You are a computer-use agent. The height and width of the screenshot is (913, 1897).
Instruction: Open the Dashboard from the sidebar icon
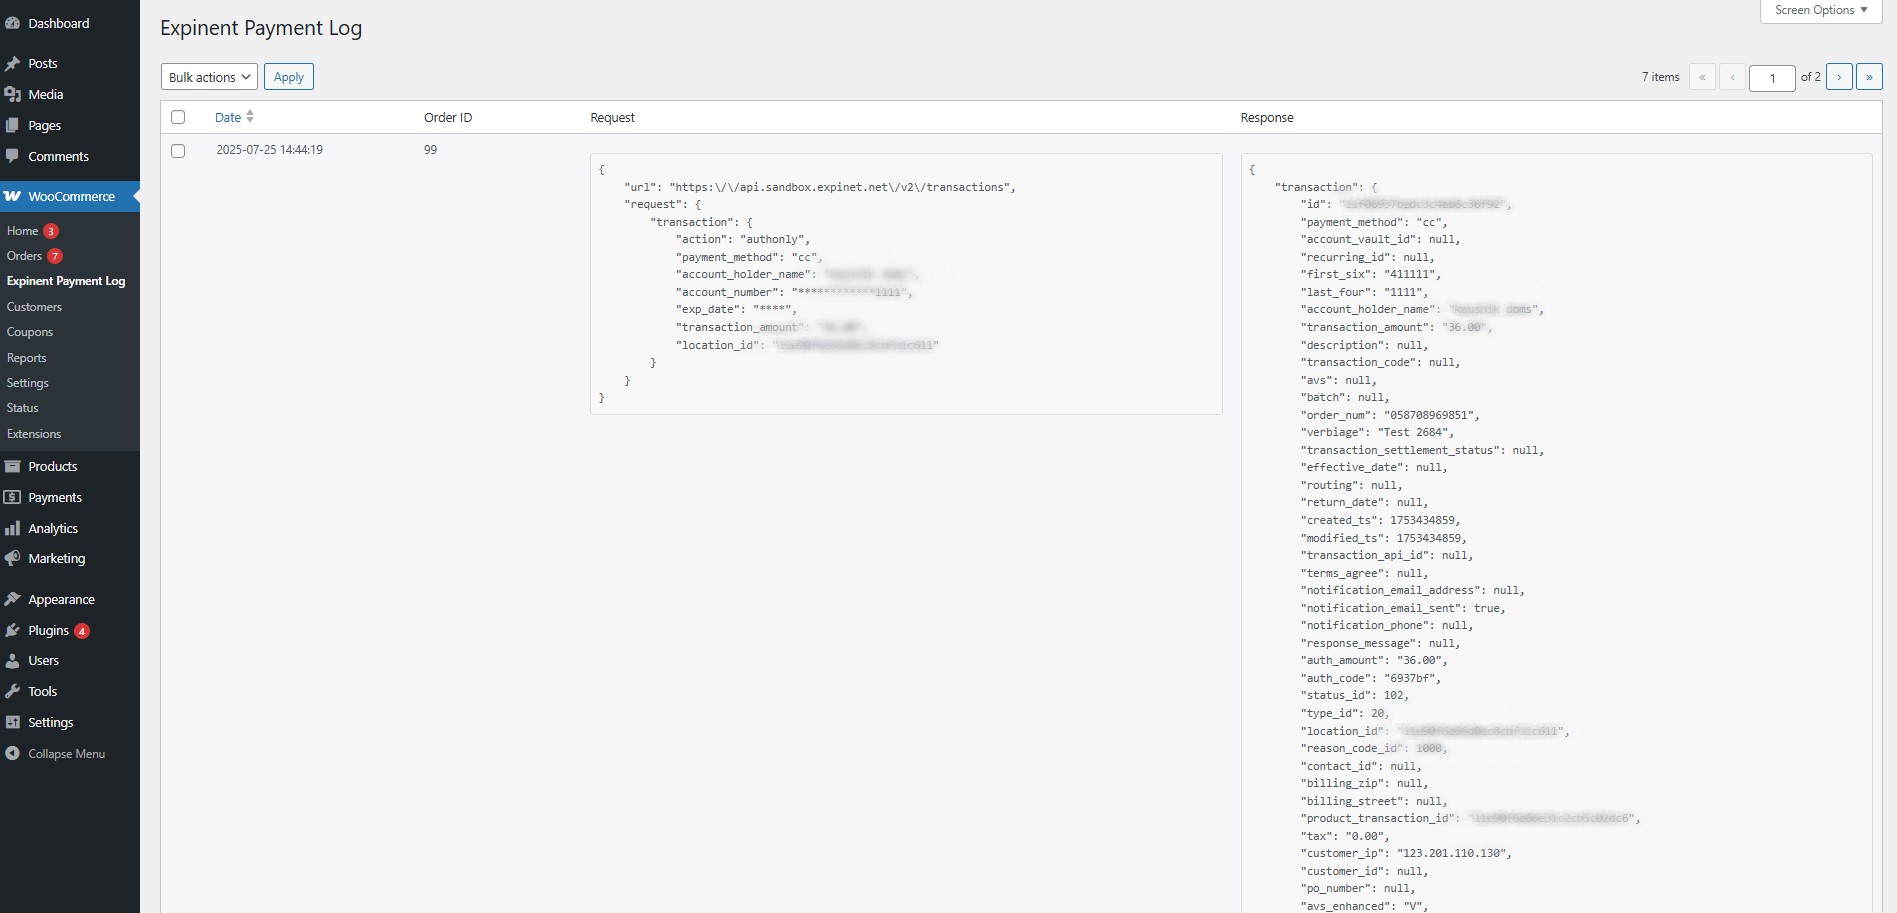(14, 22)
